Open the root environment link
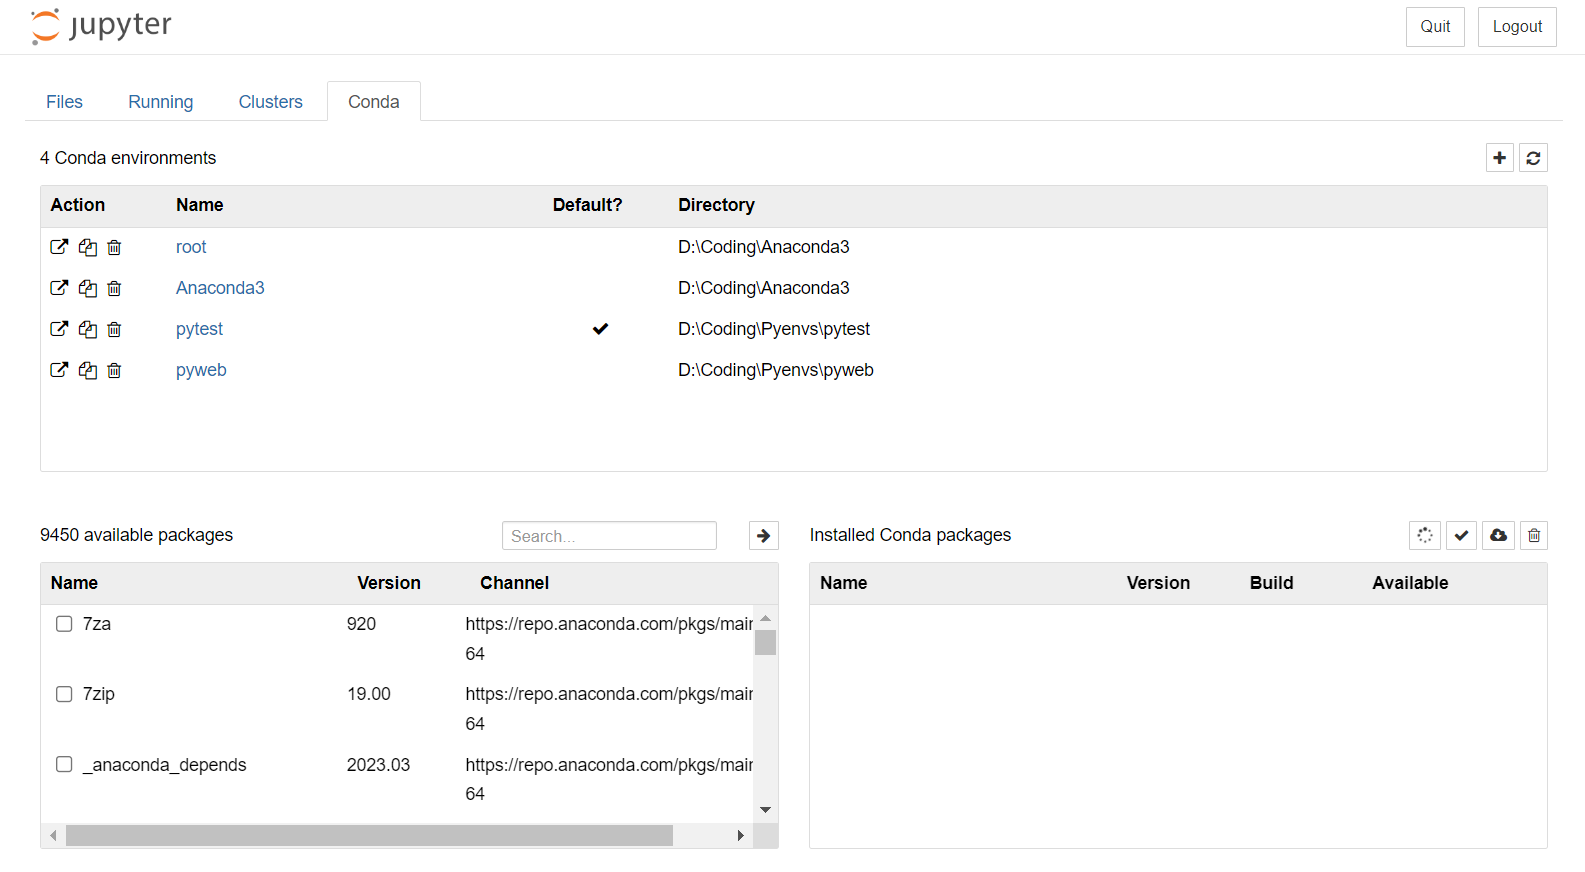Viewport: 1585px width, 872px height. pos(191,247)
